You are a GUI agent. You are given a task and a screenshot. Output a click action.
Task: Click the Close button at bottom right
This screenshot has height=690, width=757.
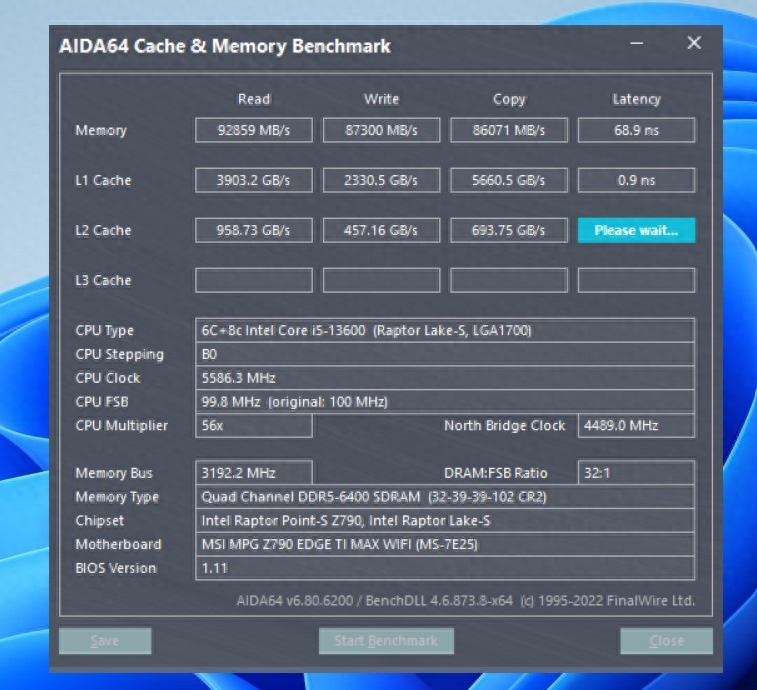(666, 641)
